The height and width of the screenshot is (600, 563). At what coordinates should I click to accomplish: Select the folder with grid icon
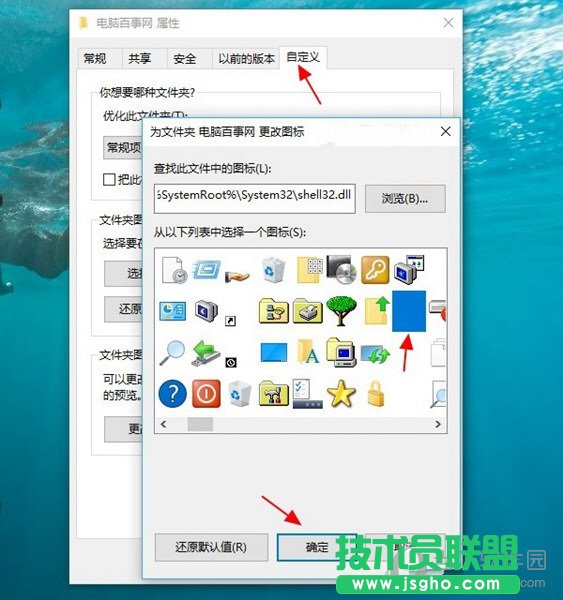coord(309,270)
